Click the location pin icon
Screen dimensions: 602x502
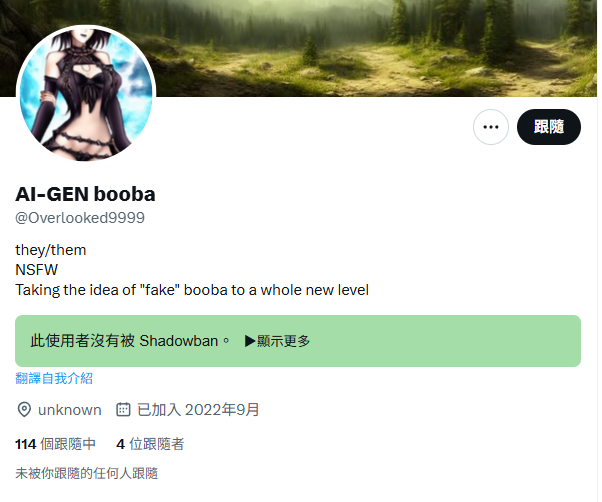point(24,410)
